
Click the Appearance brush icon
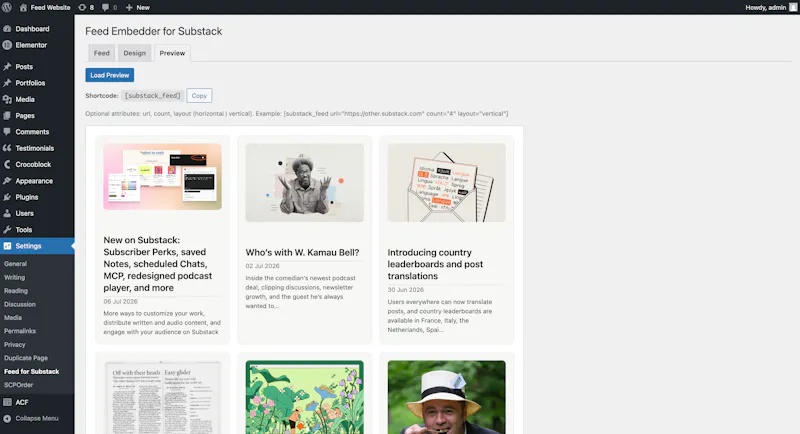click(7, 181)
